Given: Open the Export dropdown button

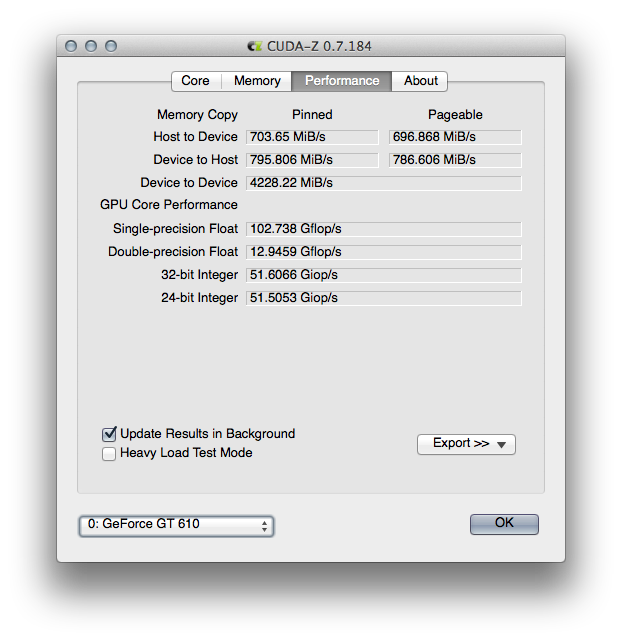Looking at the screenshot, I should (x=466, y=444).
